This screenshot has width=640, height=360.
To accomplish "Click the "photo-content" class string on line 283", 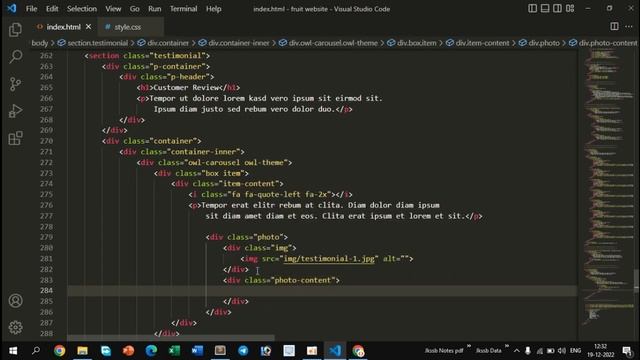I will pyautogui.click(x=304, y=280).
